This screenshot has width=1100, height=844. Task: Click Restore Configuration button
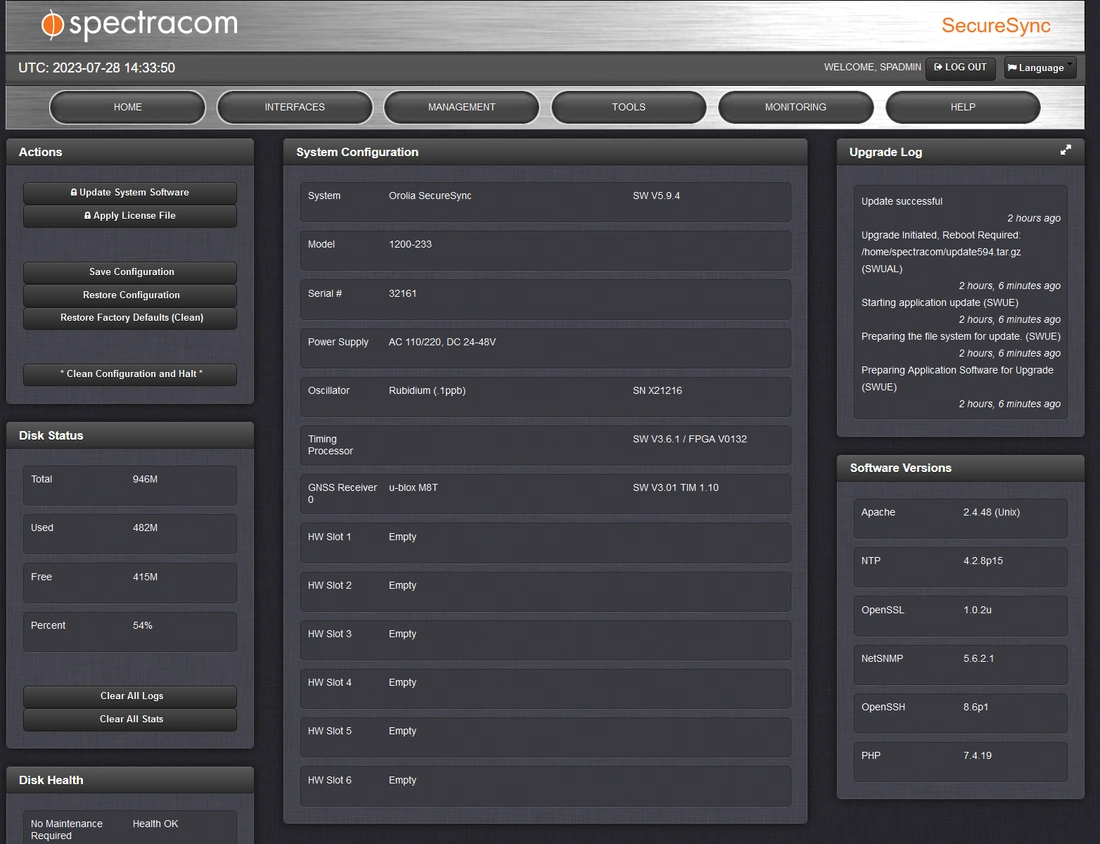(x=130, y=295)
